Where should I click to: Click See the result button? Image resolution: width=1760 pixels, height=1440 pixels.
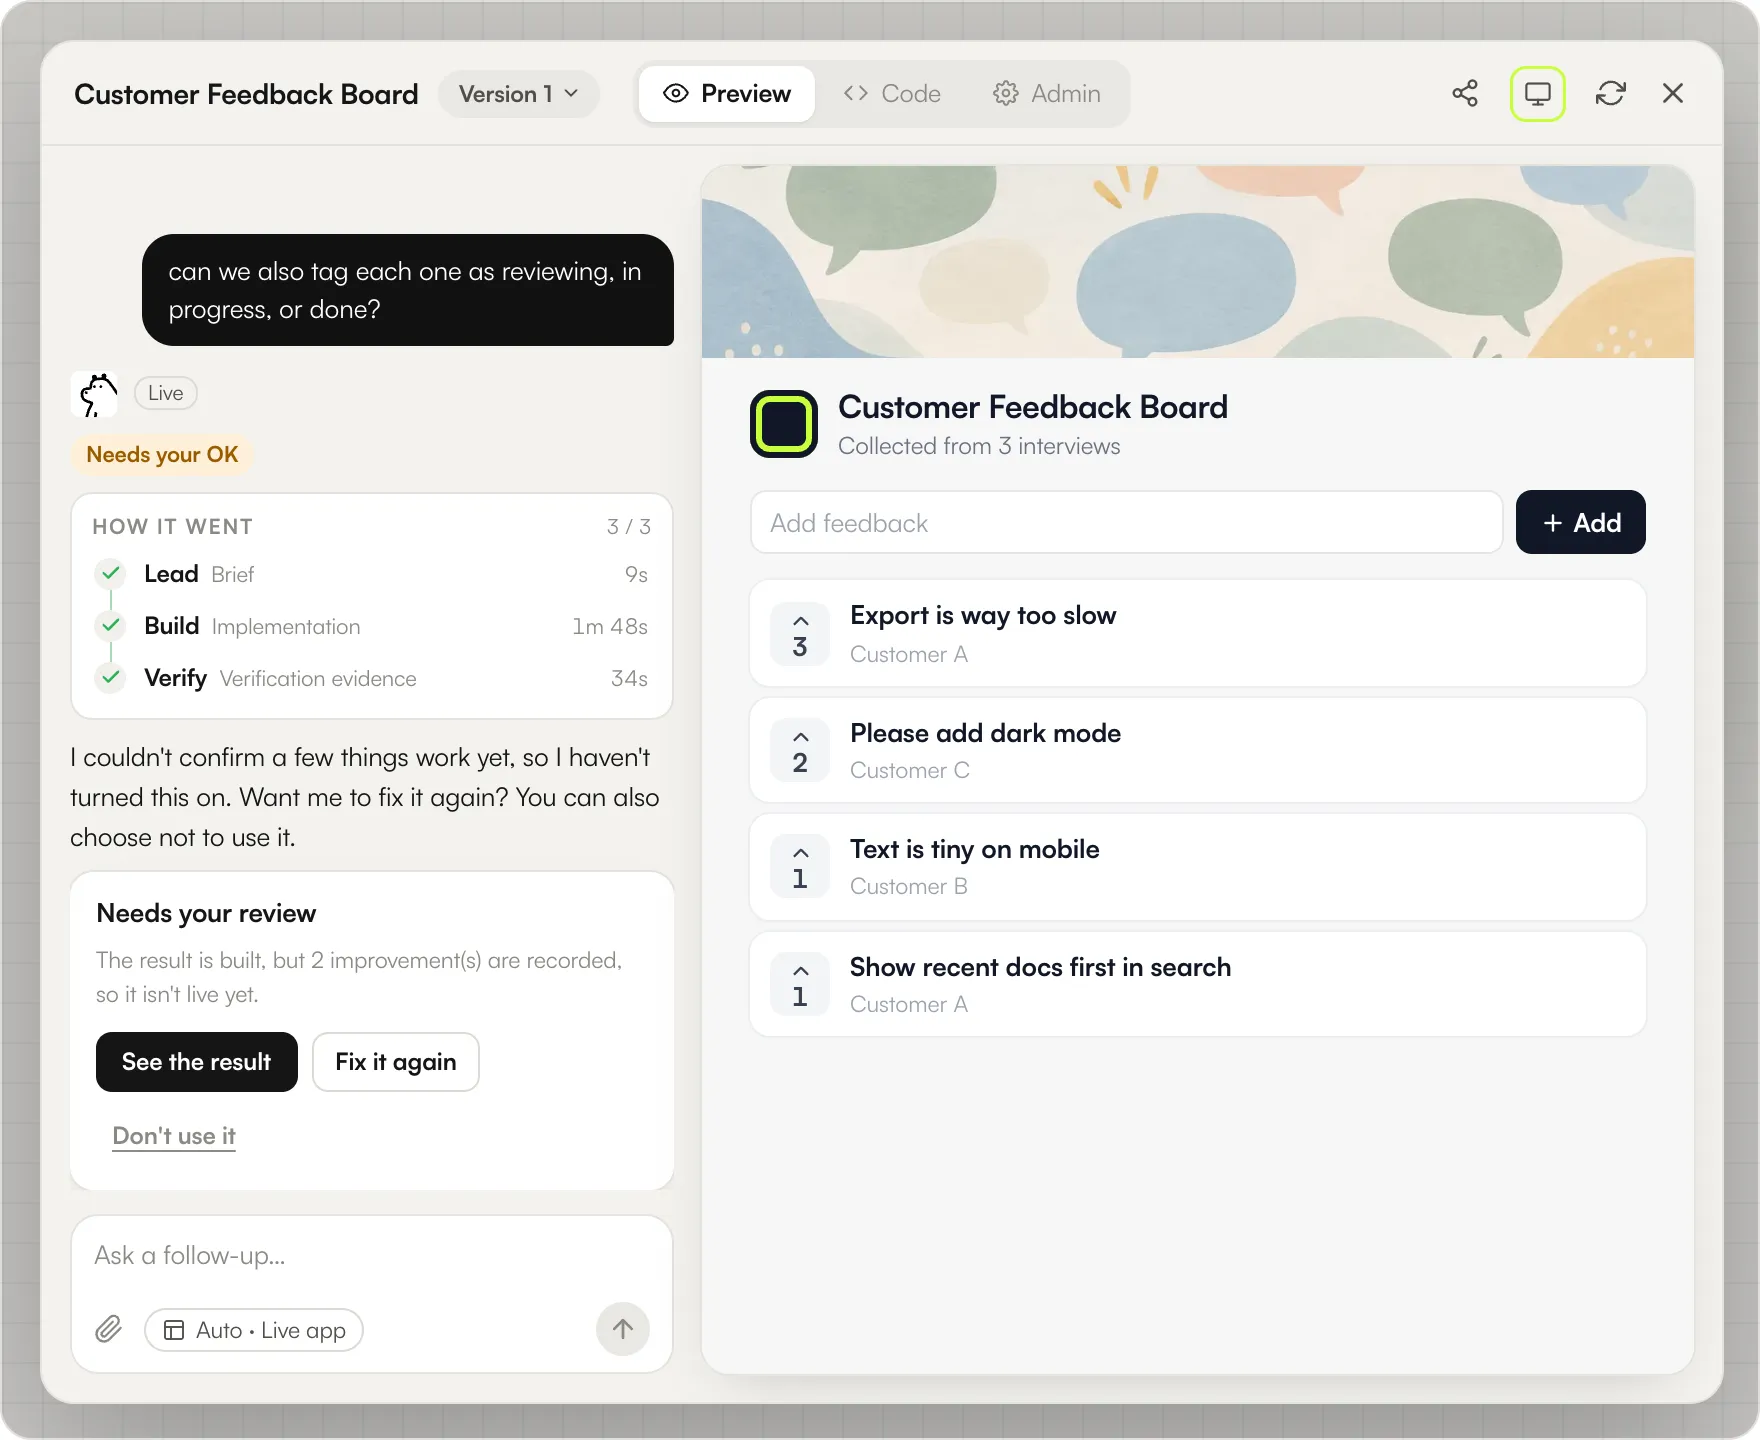(197, 1062)
